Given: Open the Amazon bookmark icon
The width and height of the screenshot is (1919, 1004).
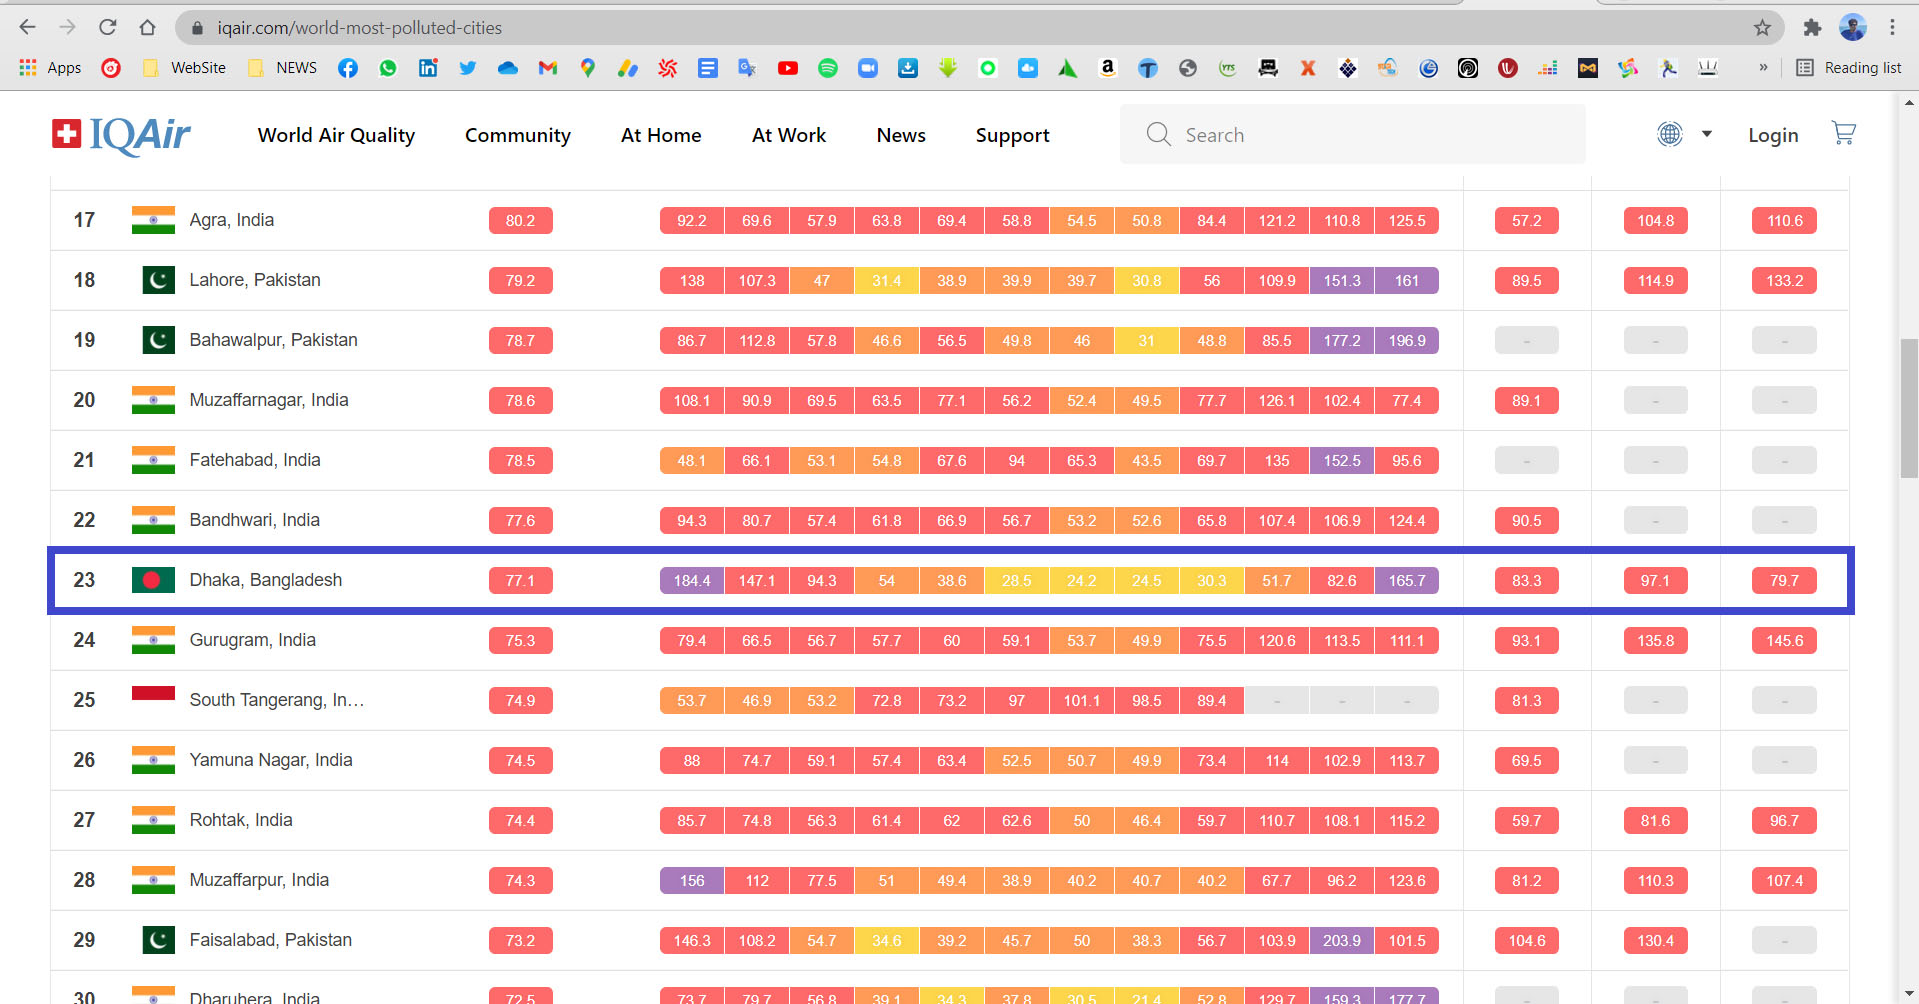Looking at the screenshot, I should point(1107,68).
